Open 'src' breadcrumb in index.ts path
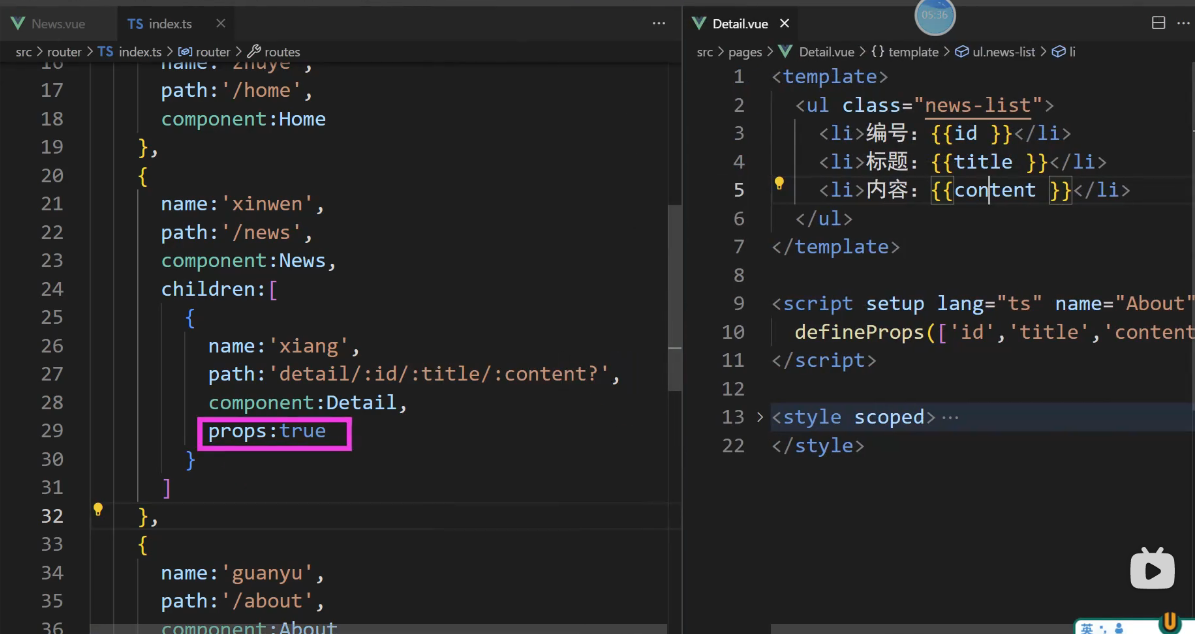 (x=24, y=52)
